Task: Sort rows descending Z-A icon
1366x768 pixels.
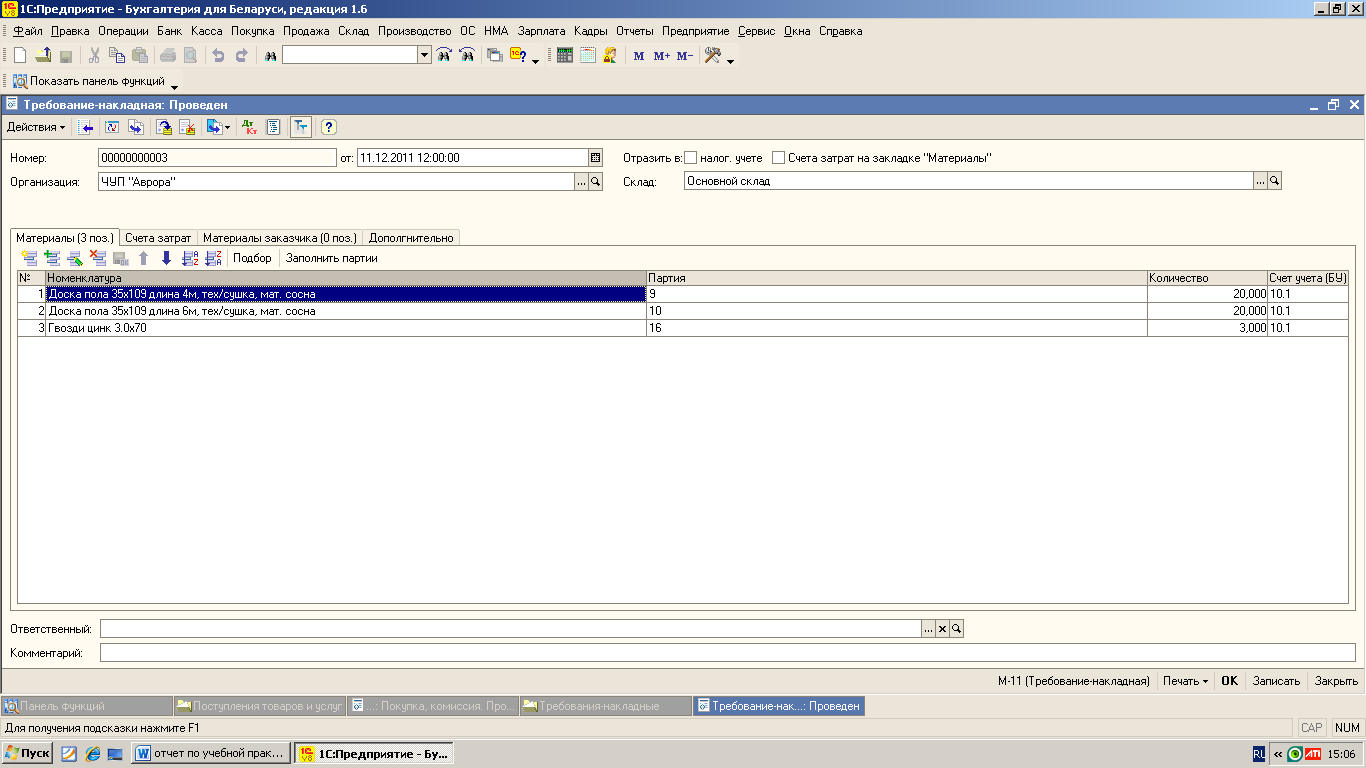Action: pos(213,258)
